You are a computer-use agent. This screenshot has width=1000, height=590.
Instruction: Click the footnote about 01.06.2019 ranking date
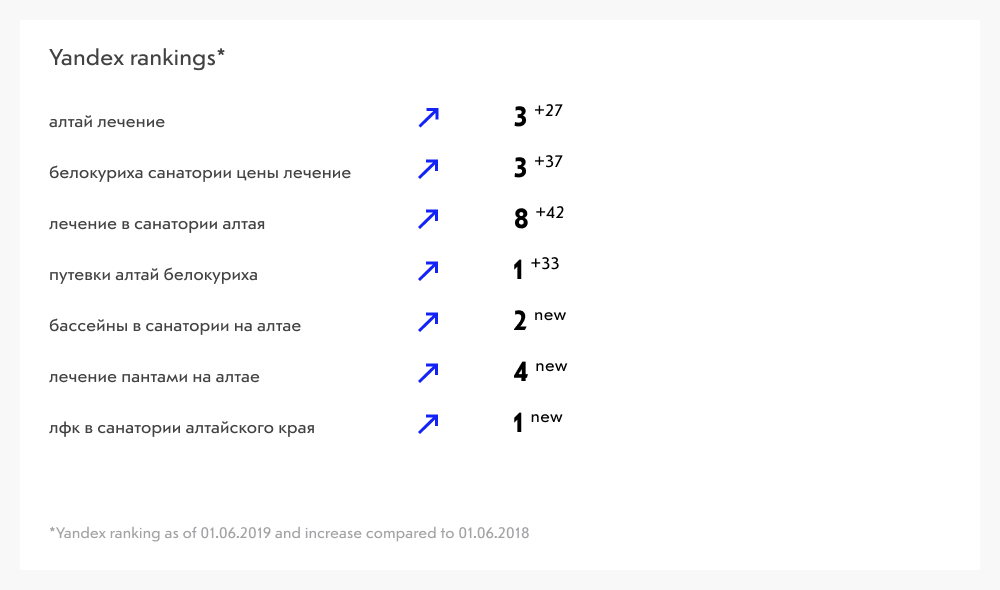(289, 533)
